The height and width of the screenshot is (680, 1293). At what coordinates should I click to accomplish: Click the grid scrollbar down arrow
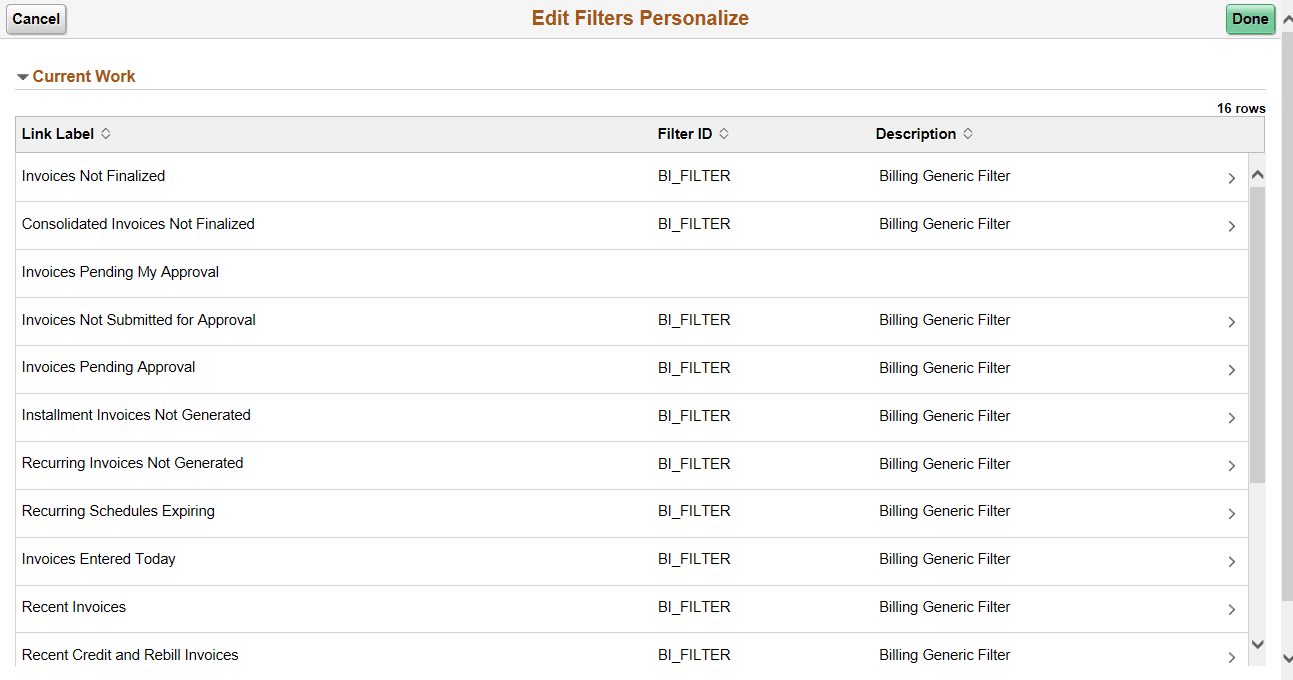1258,644
